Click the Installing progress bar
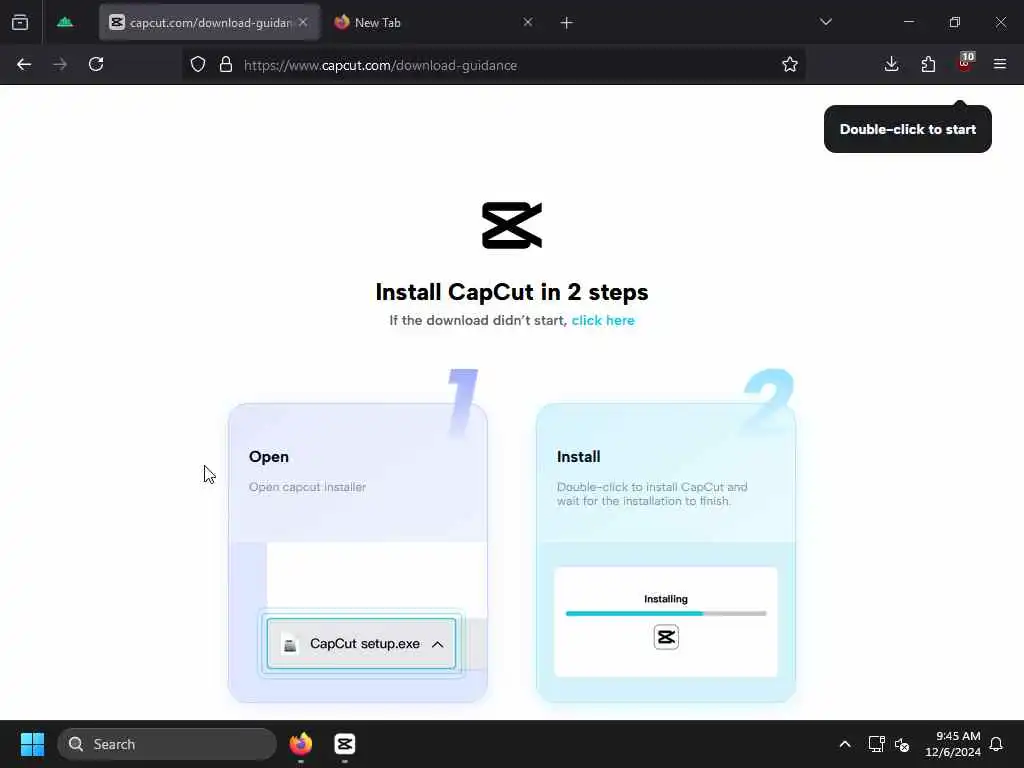This screenshot has width=1024, height=768. pyautogui.click(x=665, y=614)
